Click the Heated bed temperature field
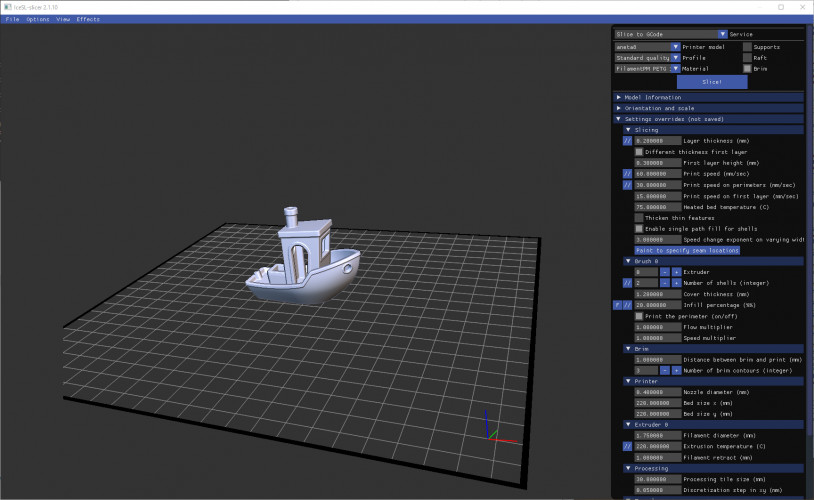The image size is (814, 500). 658,207
